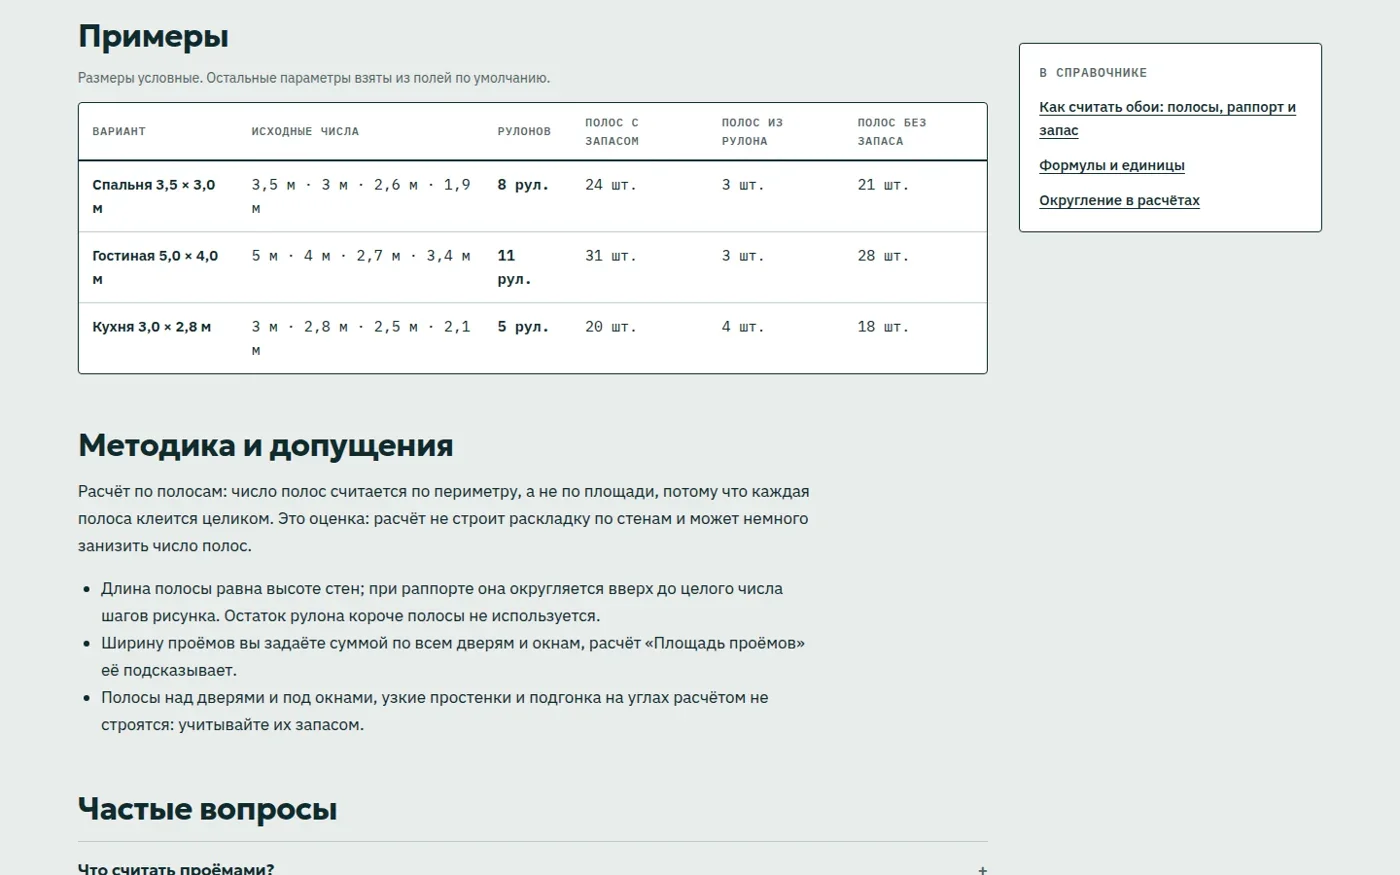Viewport: 1400px width, 875px height.
Task: Click the "11 рул." value for Гостиная
Action: pyautogui.click(x=514, y=268)
